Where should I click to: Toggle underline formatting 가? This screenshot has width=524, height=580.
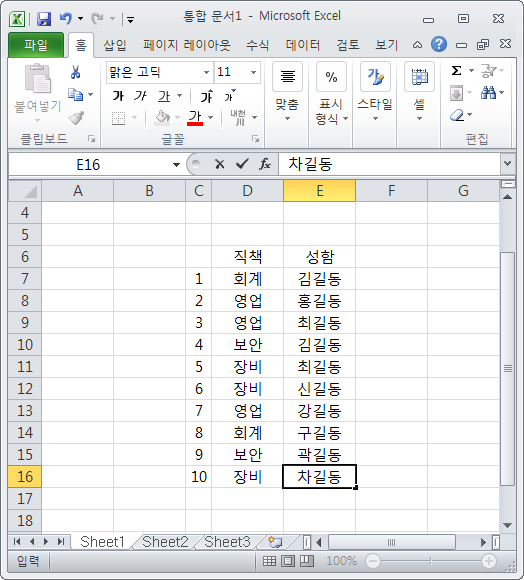(164, 96)
